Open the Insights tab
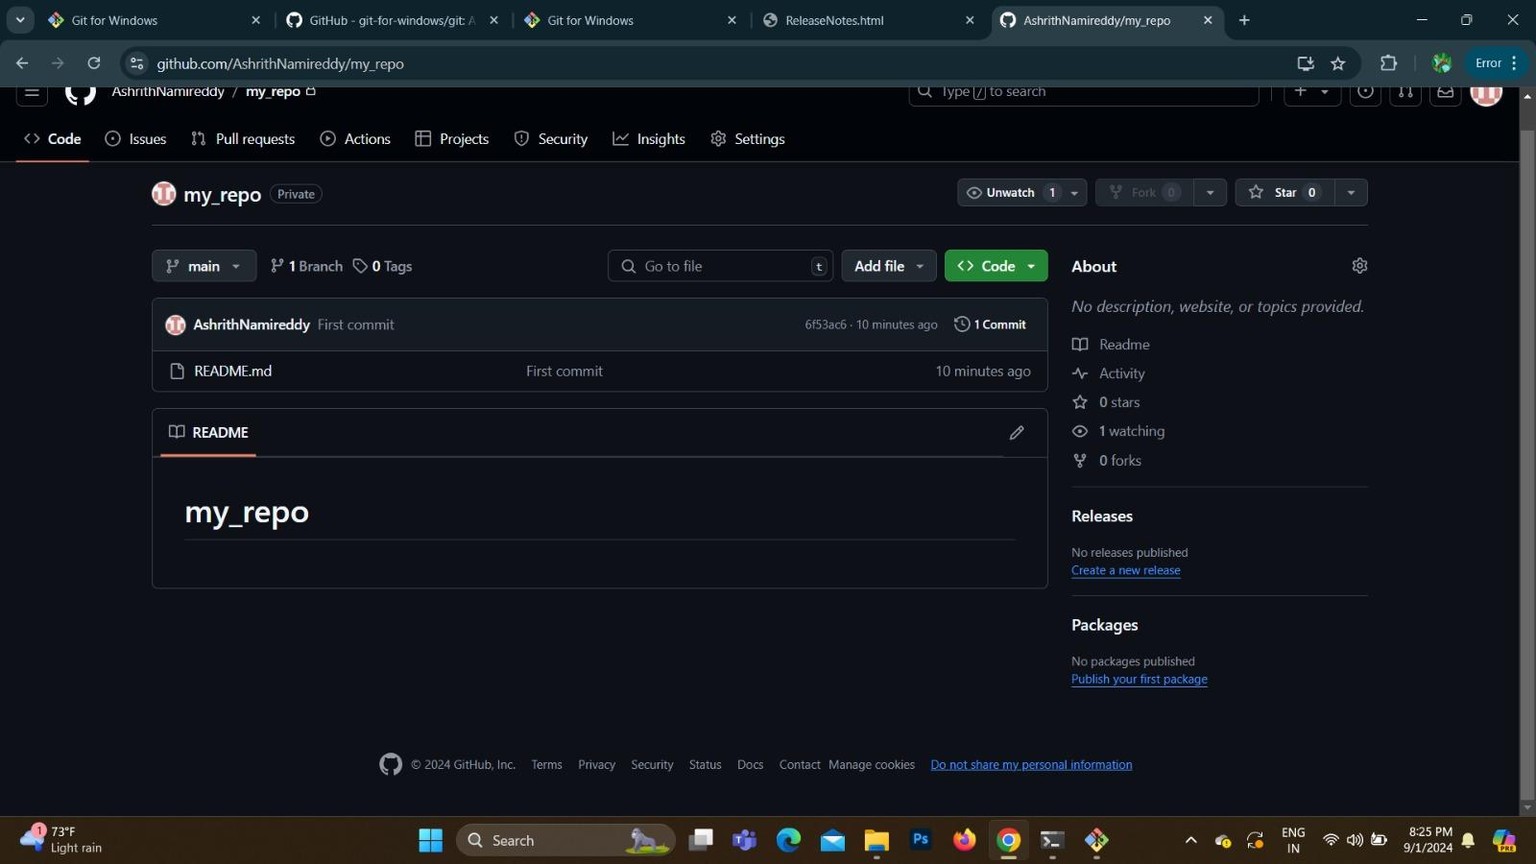The image size is (1536, 864). click(649, 139)
